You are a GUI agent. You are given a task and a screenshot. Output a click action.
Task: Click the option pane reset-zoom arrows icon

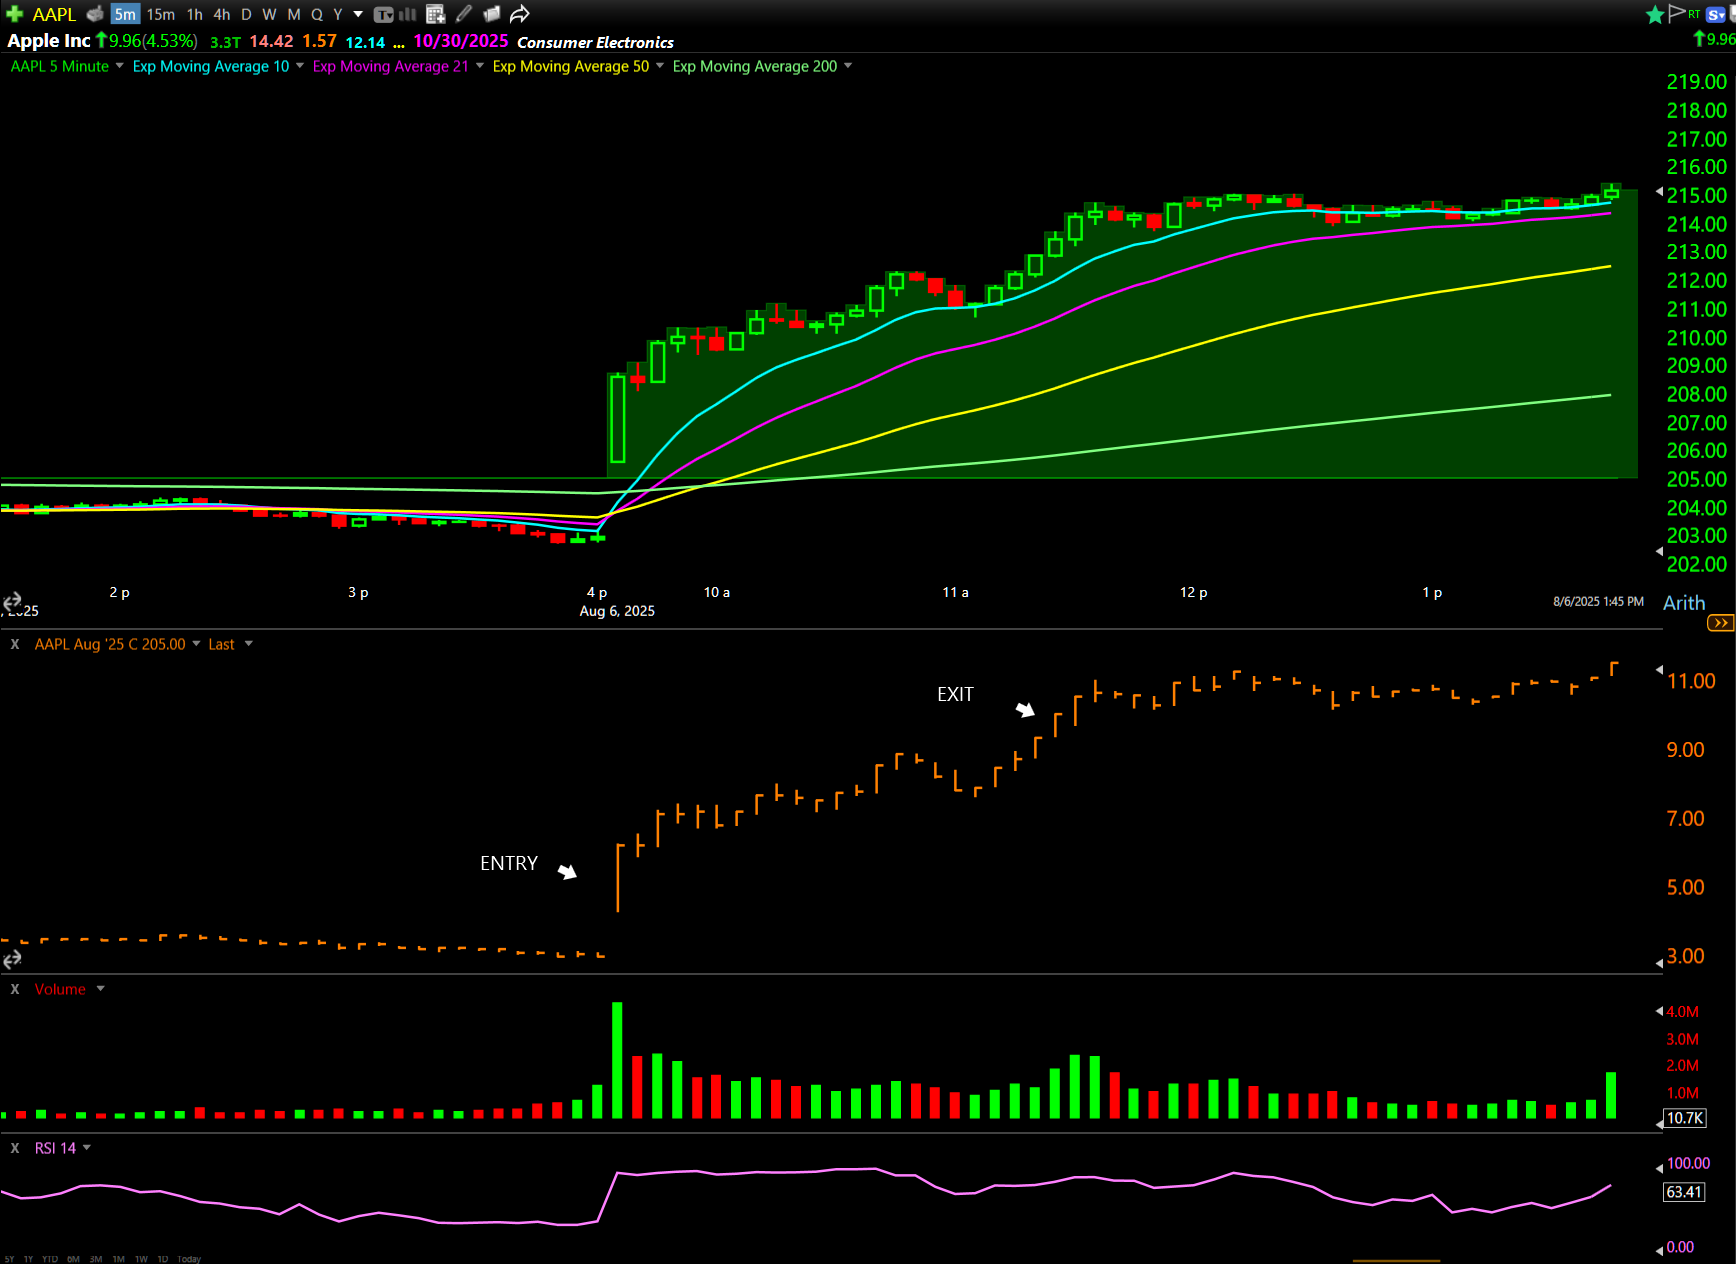(12, 960)
